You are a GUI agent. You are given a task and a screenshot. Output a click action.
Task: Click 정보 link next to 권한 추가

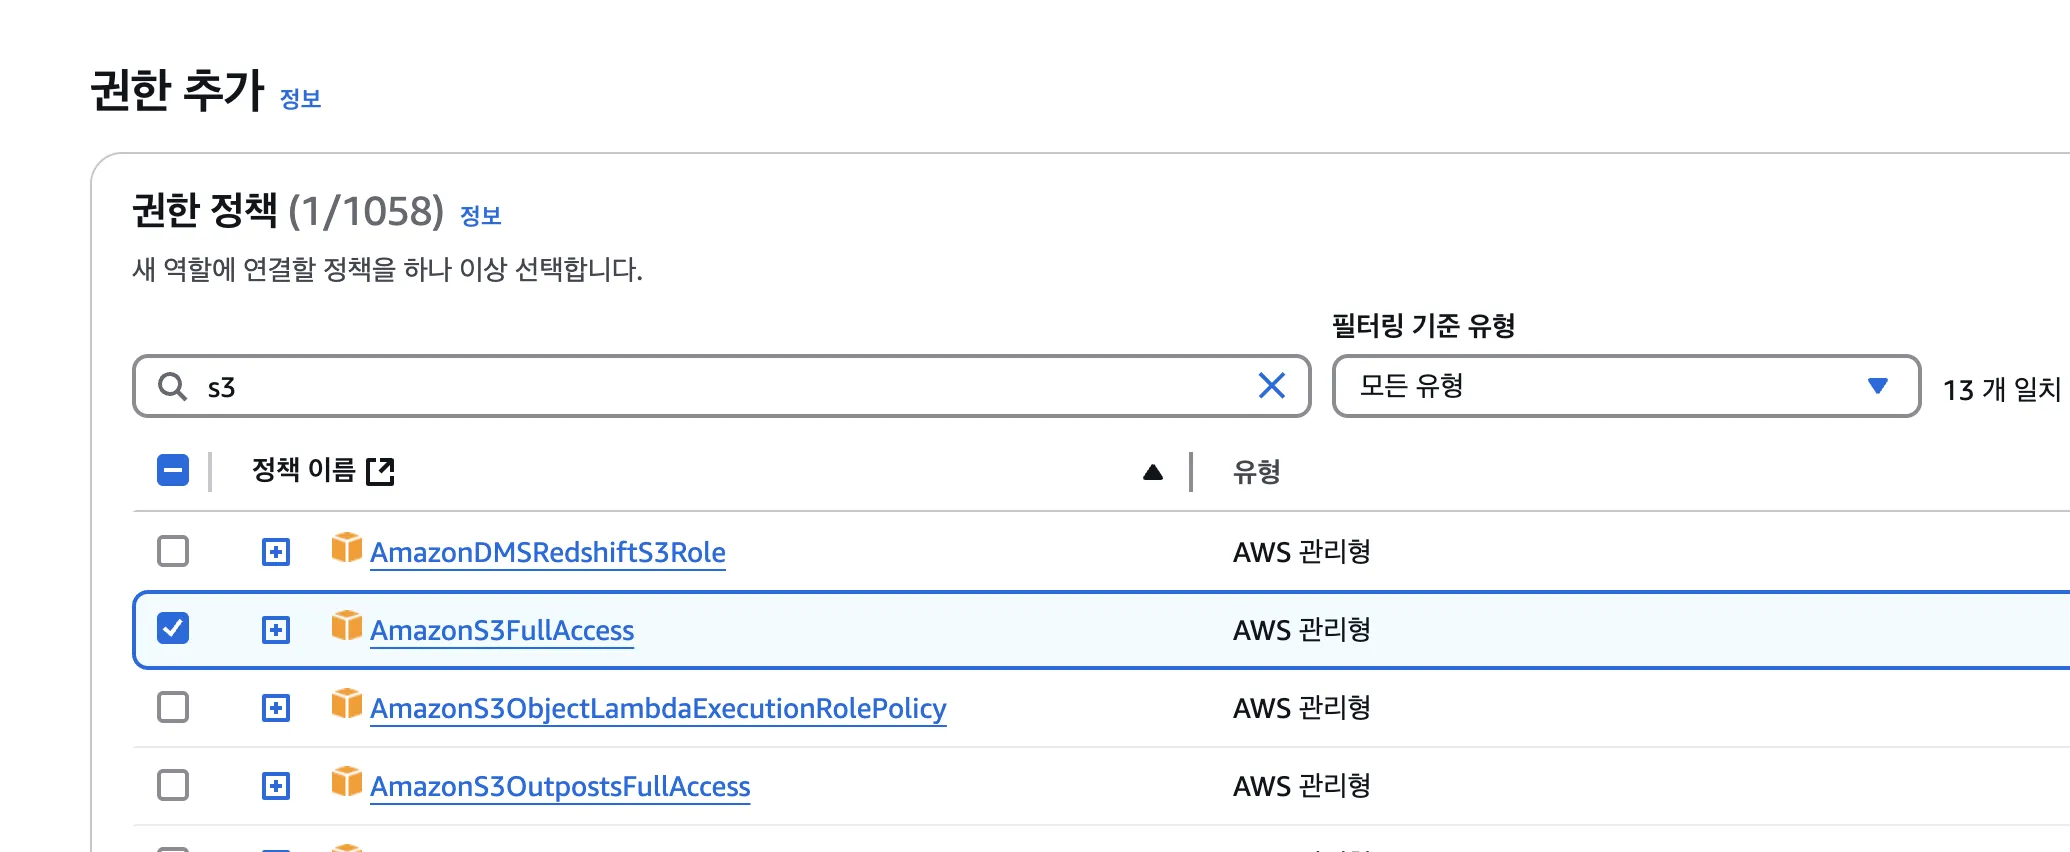[x=300, y=99]
